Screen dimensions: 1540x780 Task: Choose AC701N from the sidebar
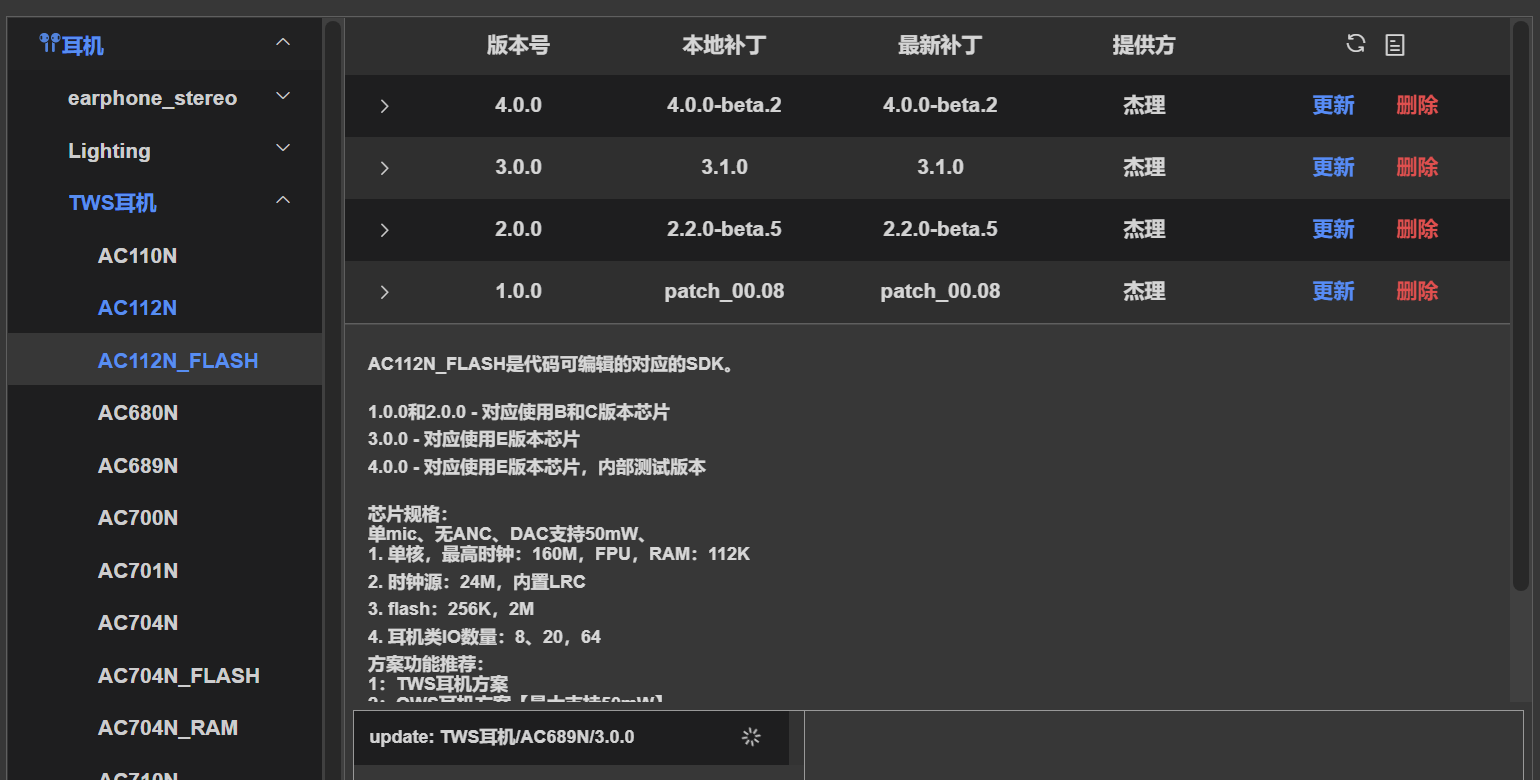138,571
